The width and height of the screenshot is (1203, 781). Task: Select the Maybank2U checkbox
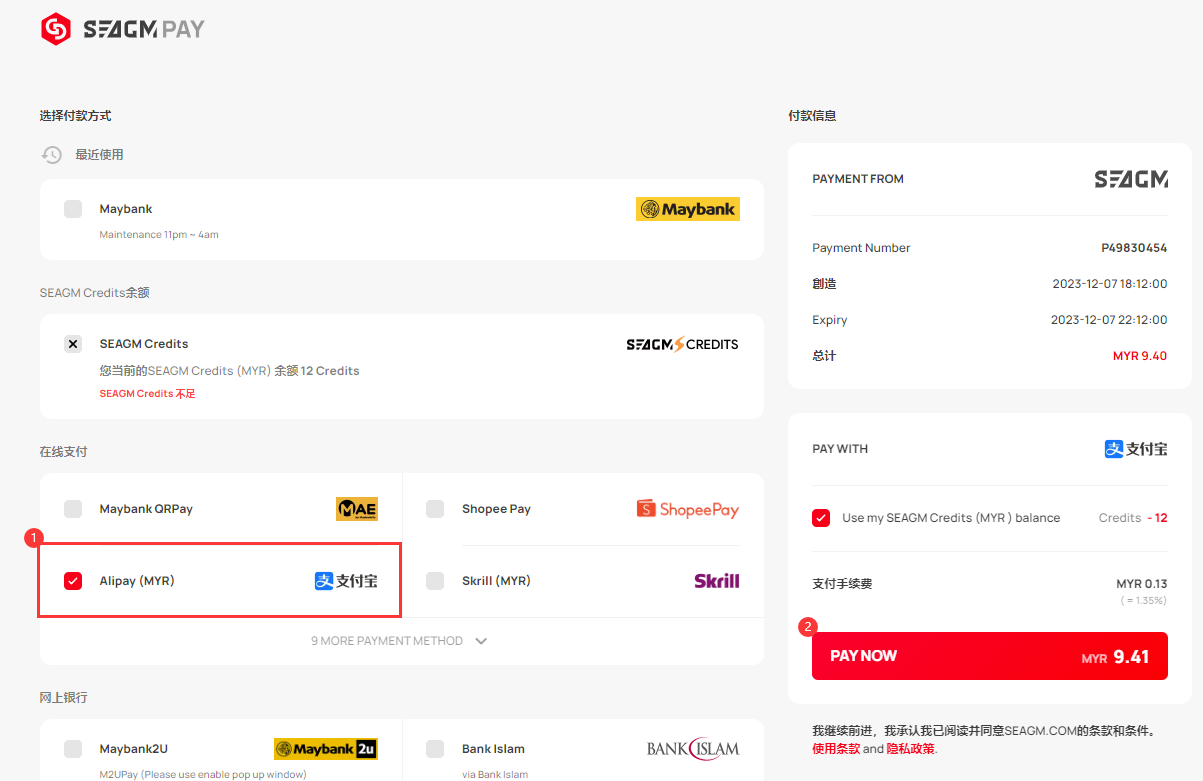[x=73, y=749]
